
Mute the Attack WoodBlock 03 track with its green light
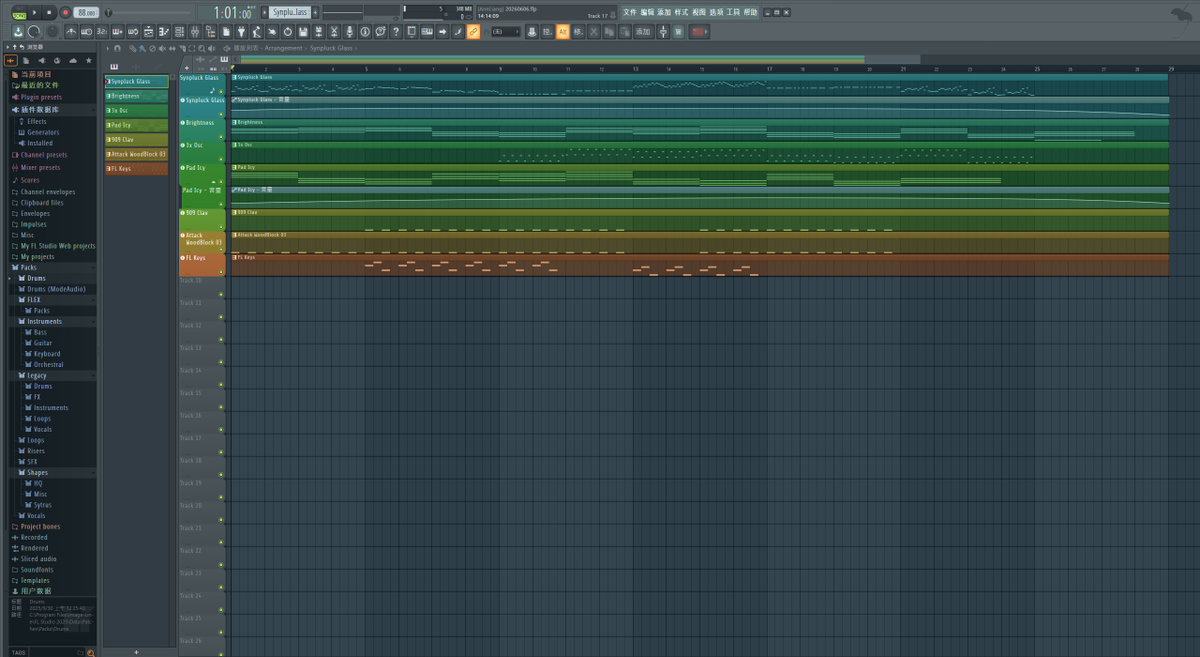pyautogui.click(x=221, y=249)
